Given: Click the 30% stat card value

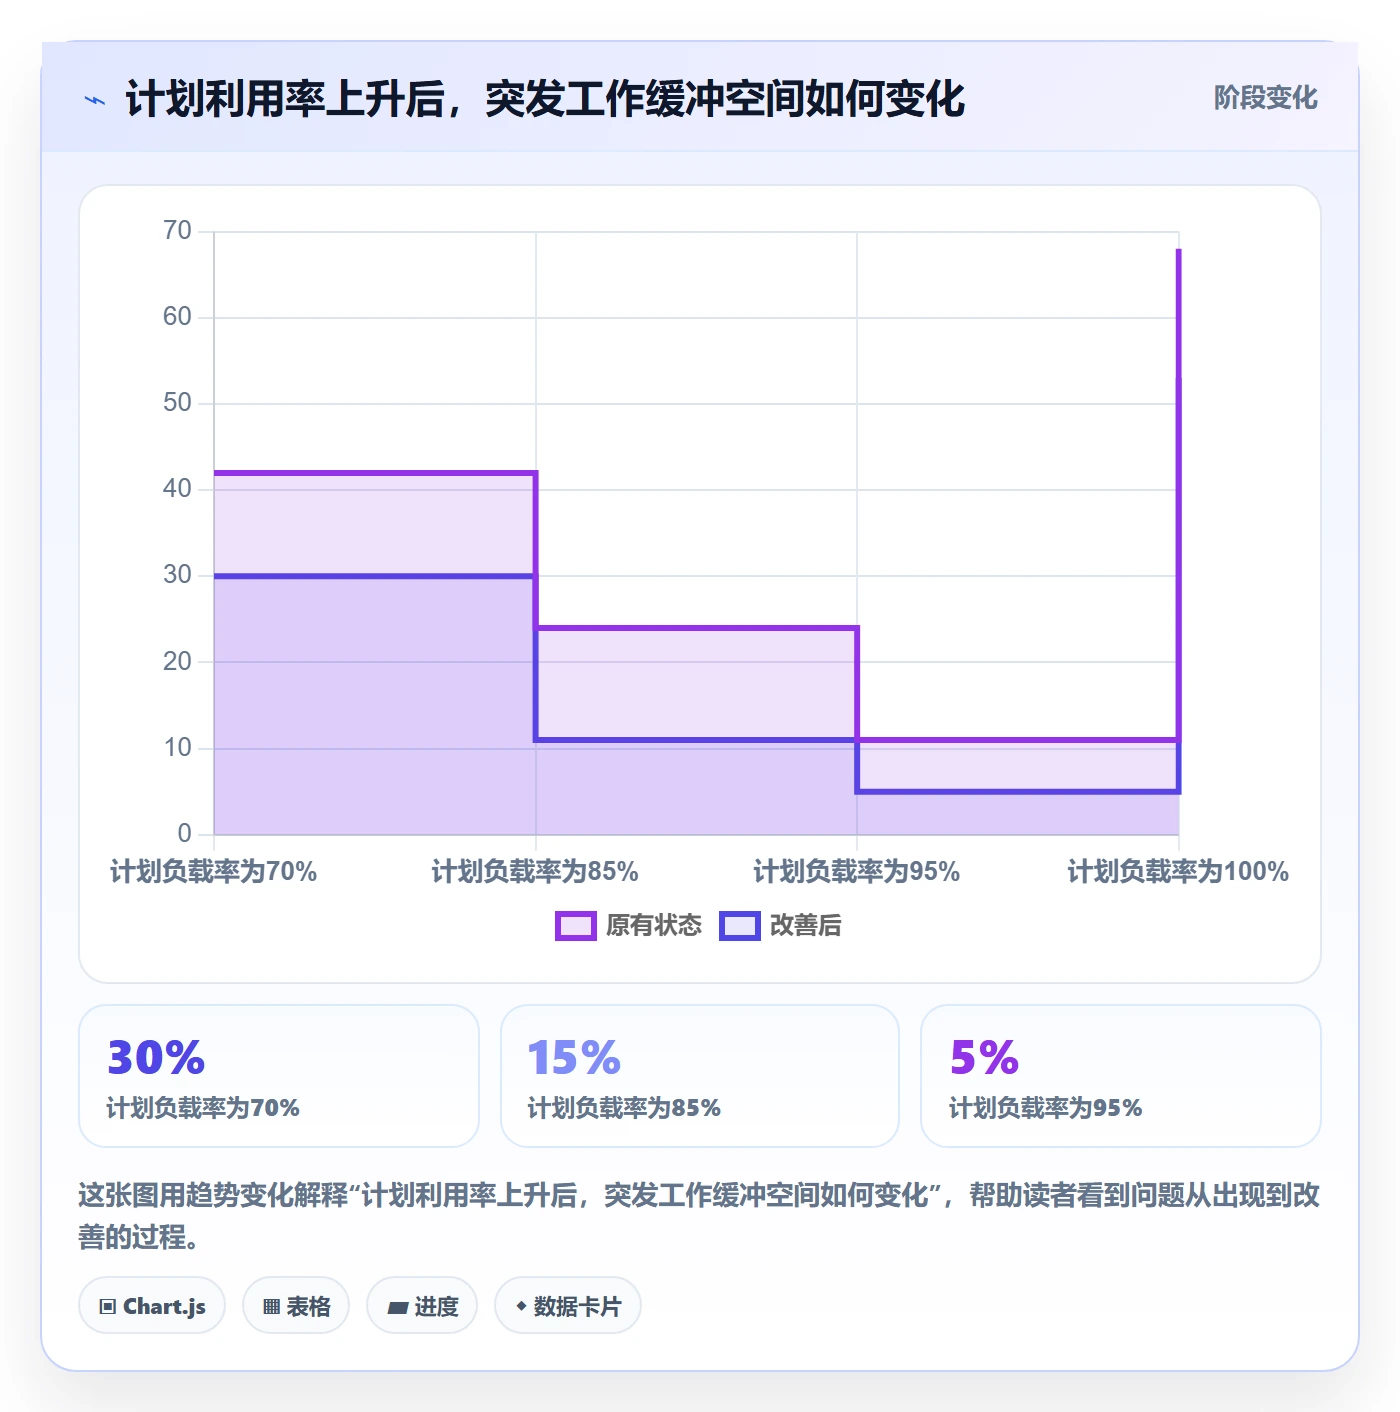Looking at the screenshot, I should click(x=156, y=1057).
